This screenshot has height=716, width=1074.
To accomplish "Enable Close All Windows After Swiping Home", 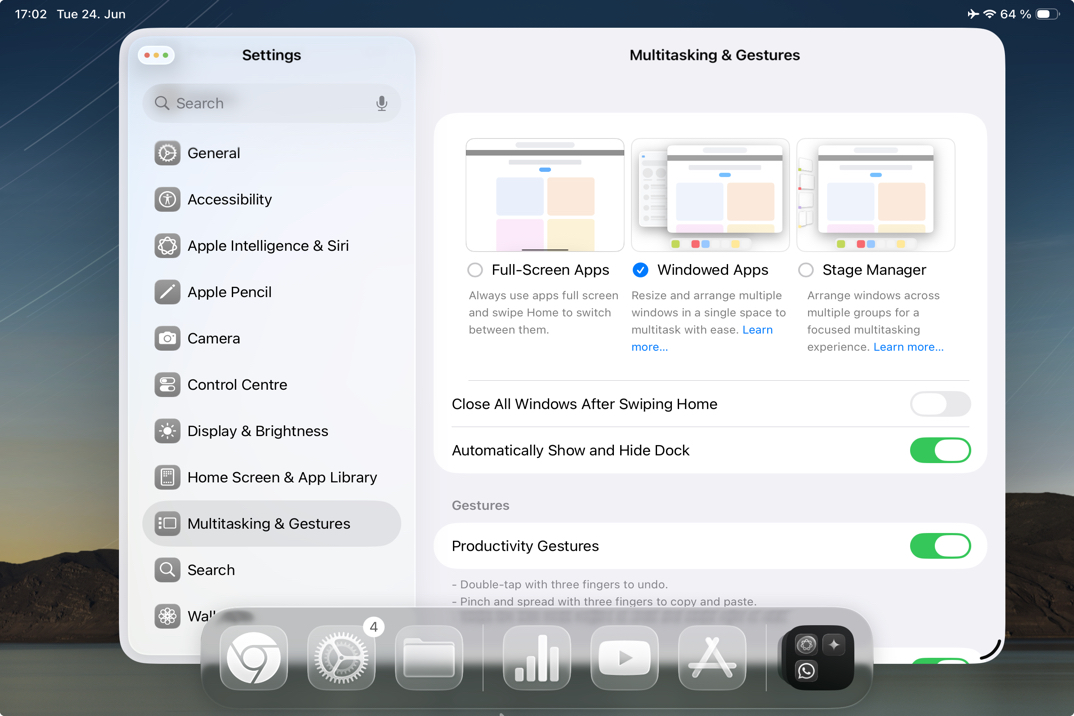I will click(940, 404).
